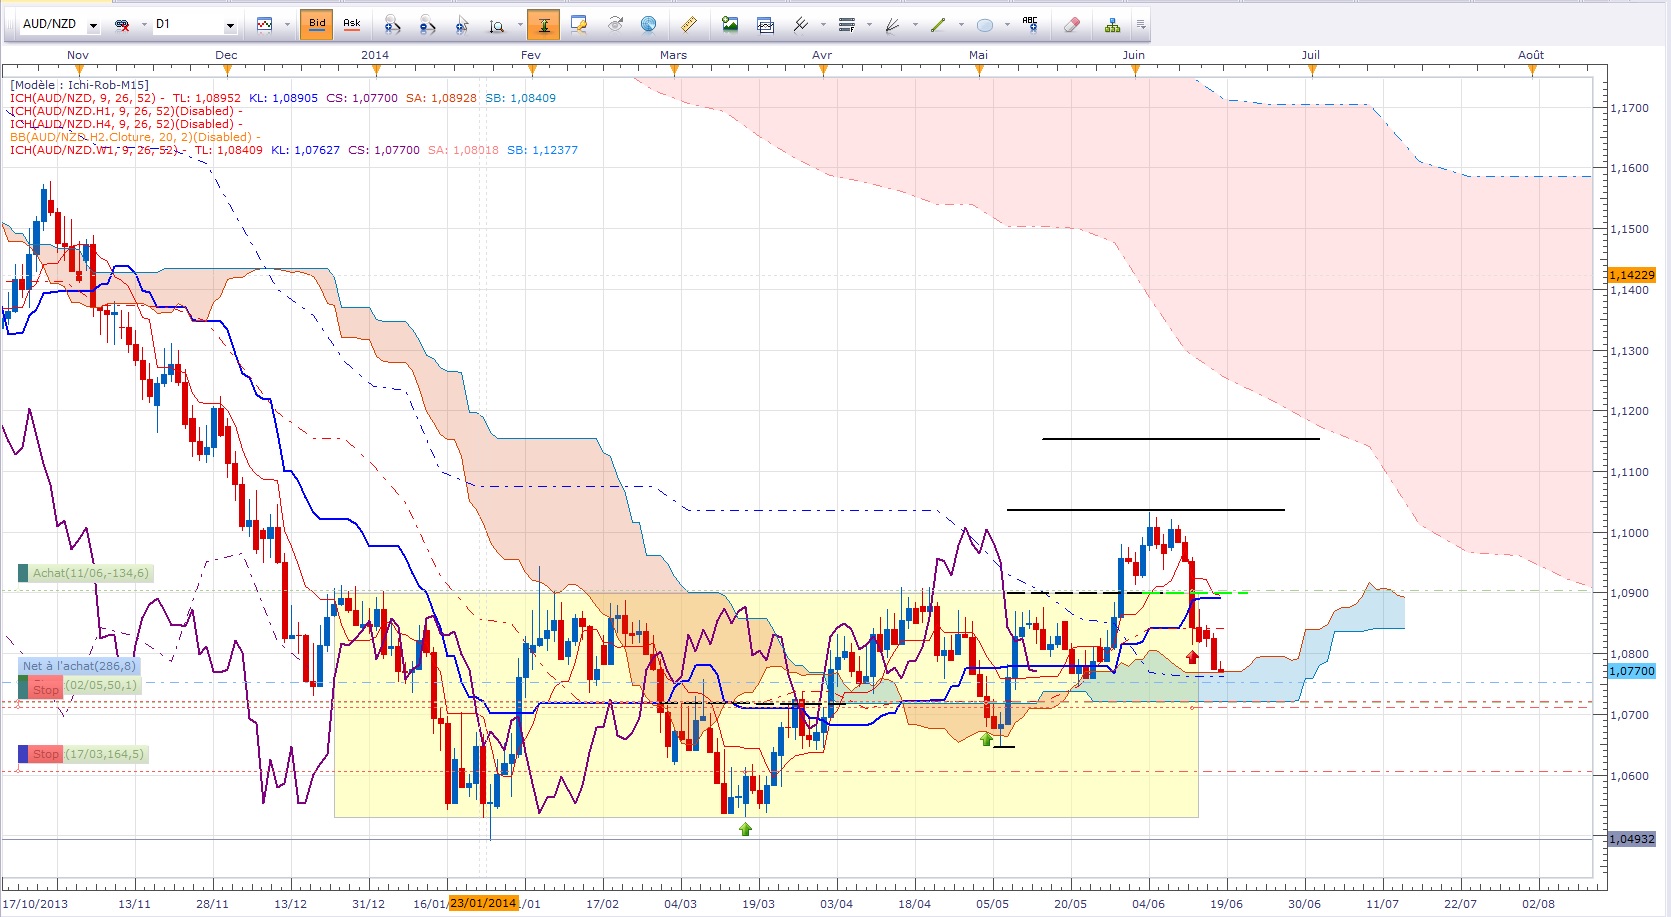Select the eraser tool

(1072, 24)
